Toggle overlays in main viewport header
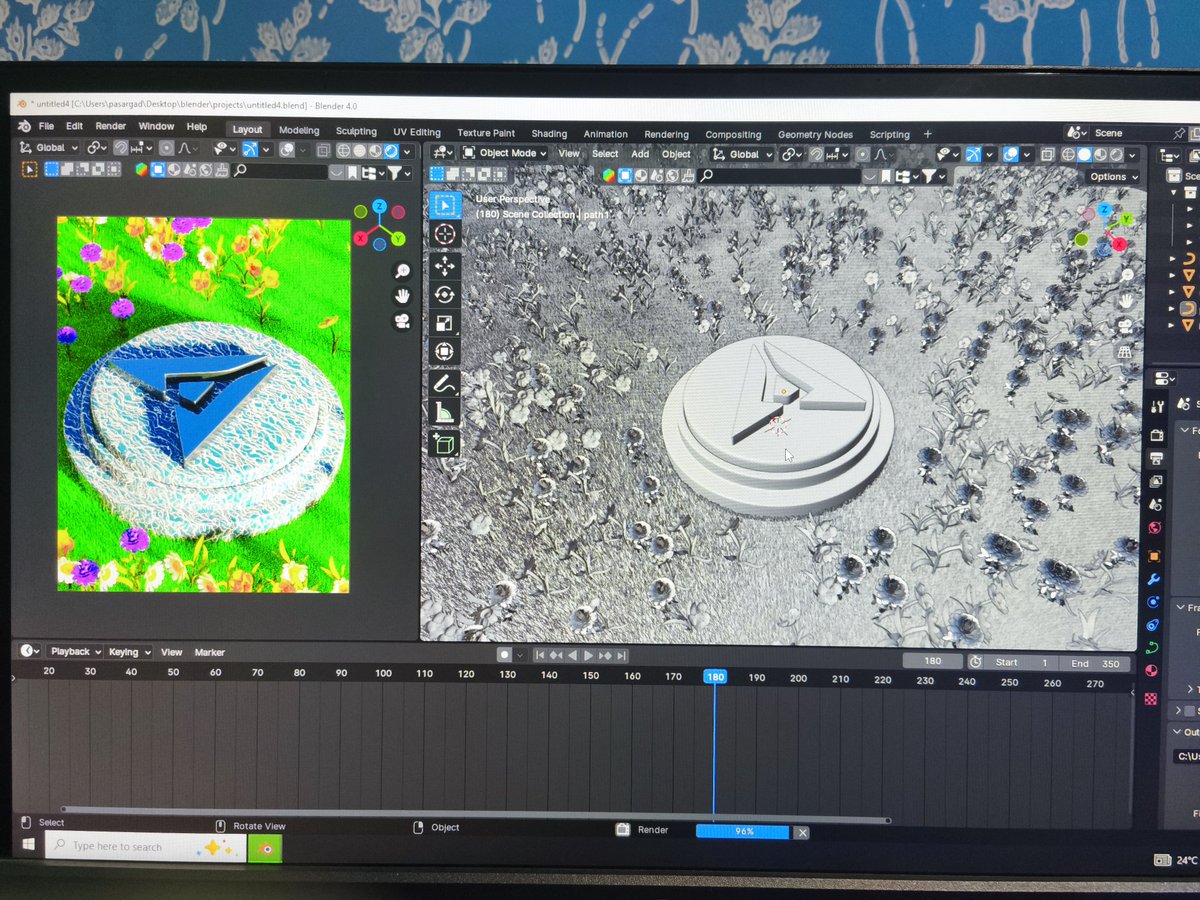The width and height of the screenshot is (1200, 900). pyautogui.click(x=1011, y=154)
